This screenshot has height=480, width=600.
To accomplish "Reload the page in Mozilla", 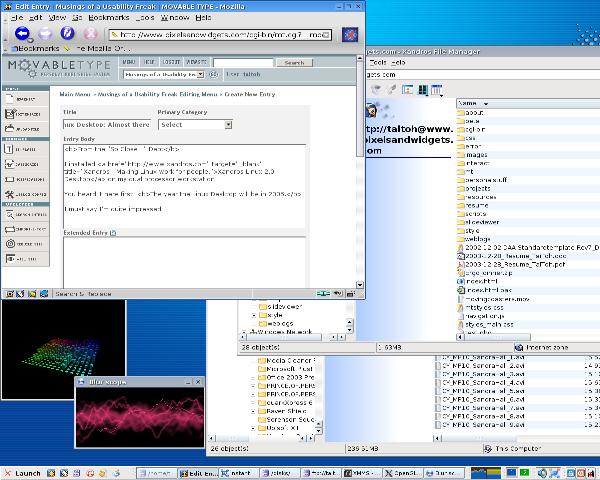I will point(67,33).
